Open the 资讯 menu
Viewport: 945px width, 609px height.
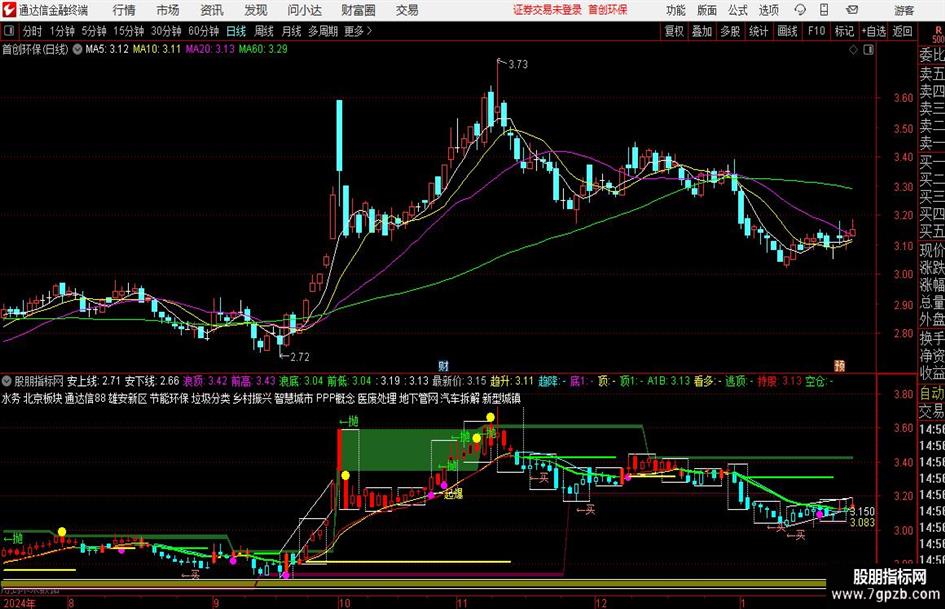coord(212,10)
